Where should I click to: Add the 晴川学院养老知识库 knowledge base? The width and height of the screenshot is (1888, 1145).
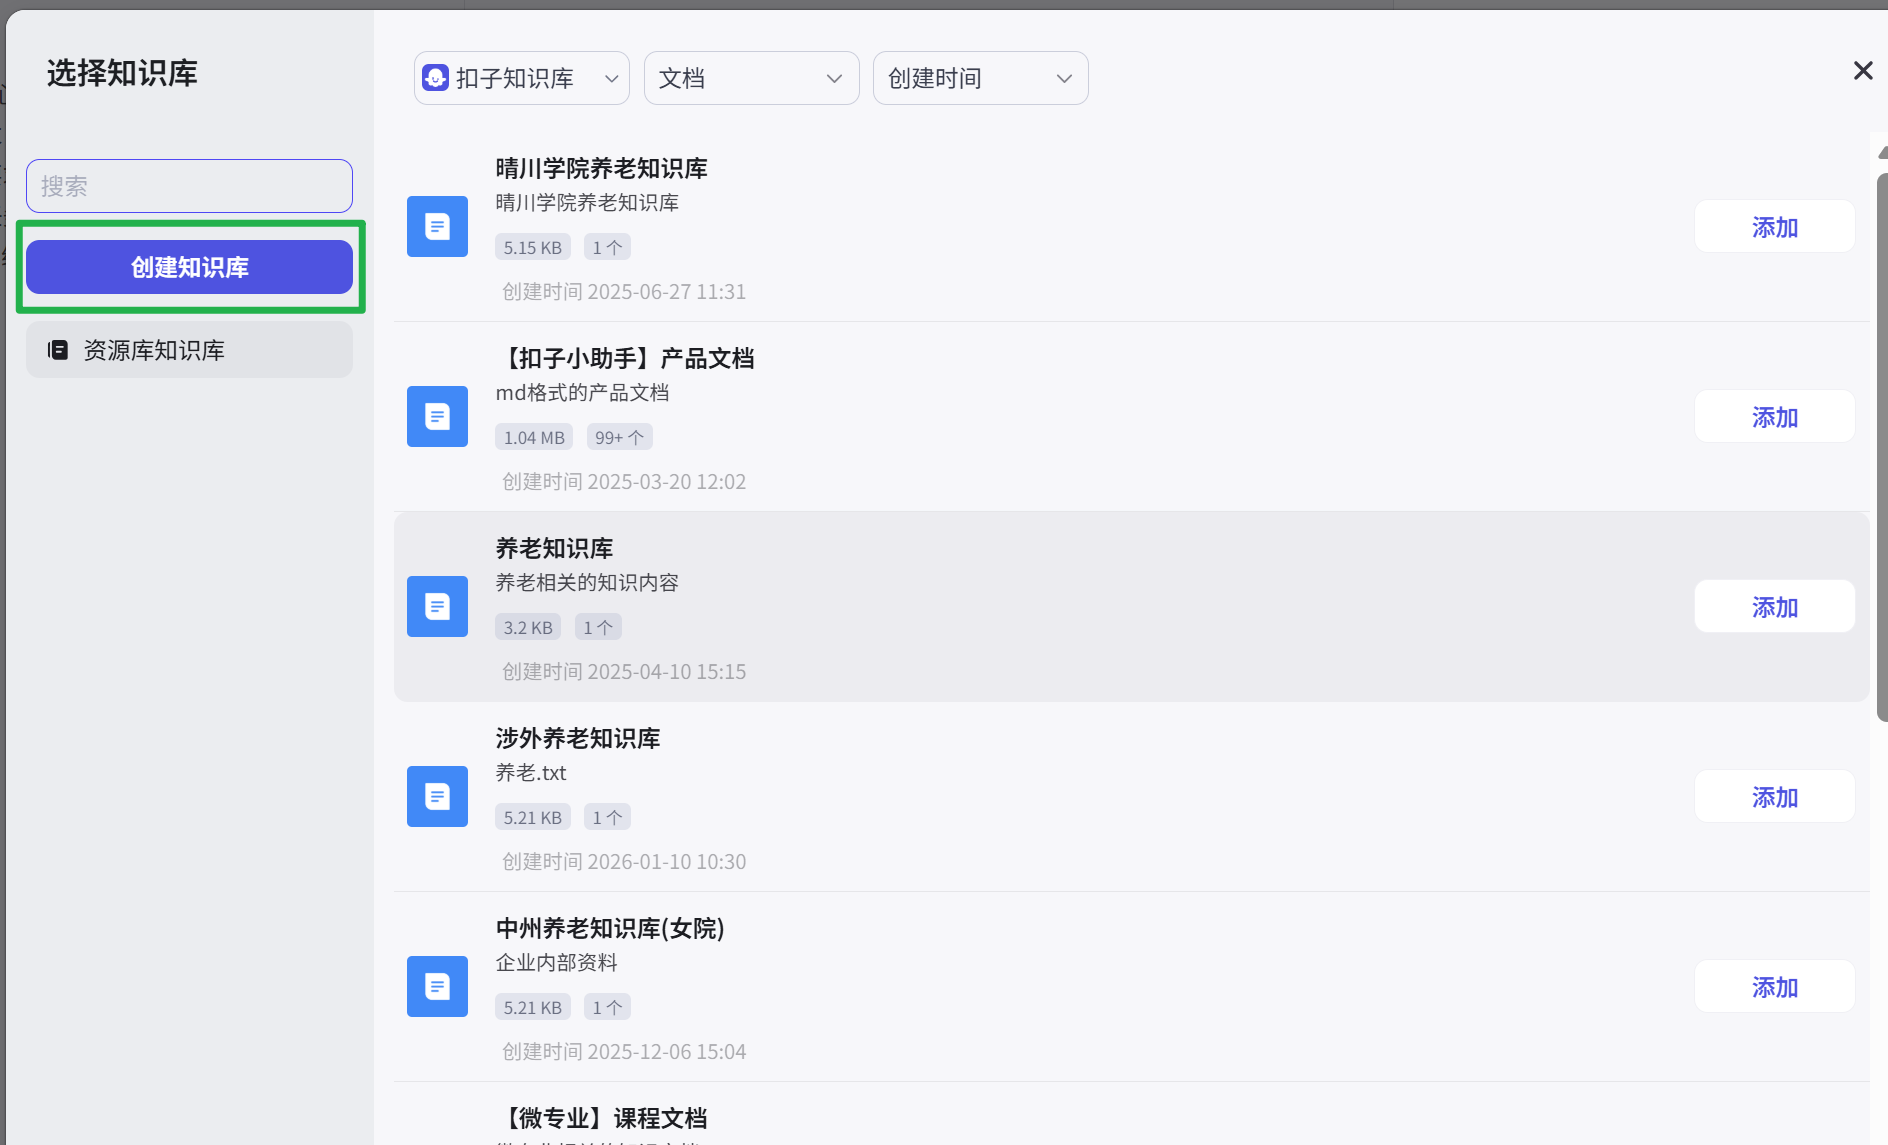1774,226
